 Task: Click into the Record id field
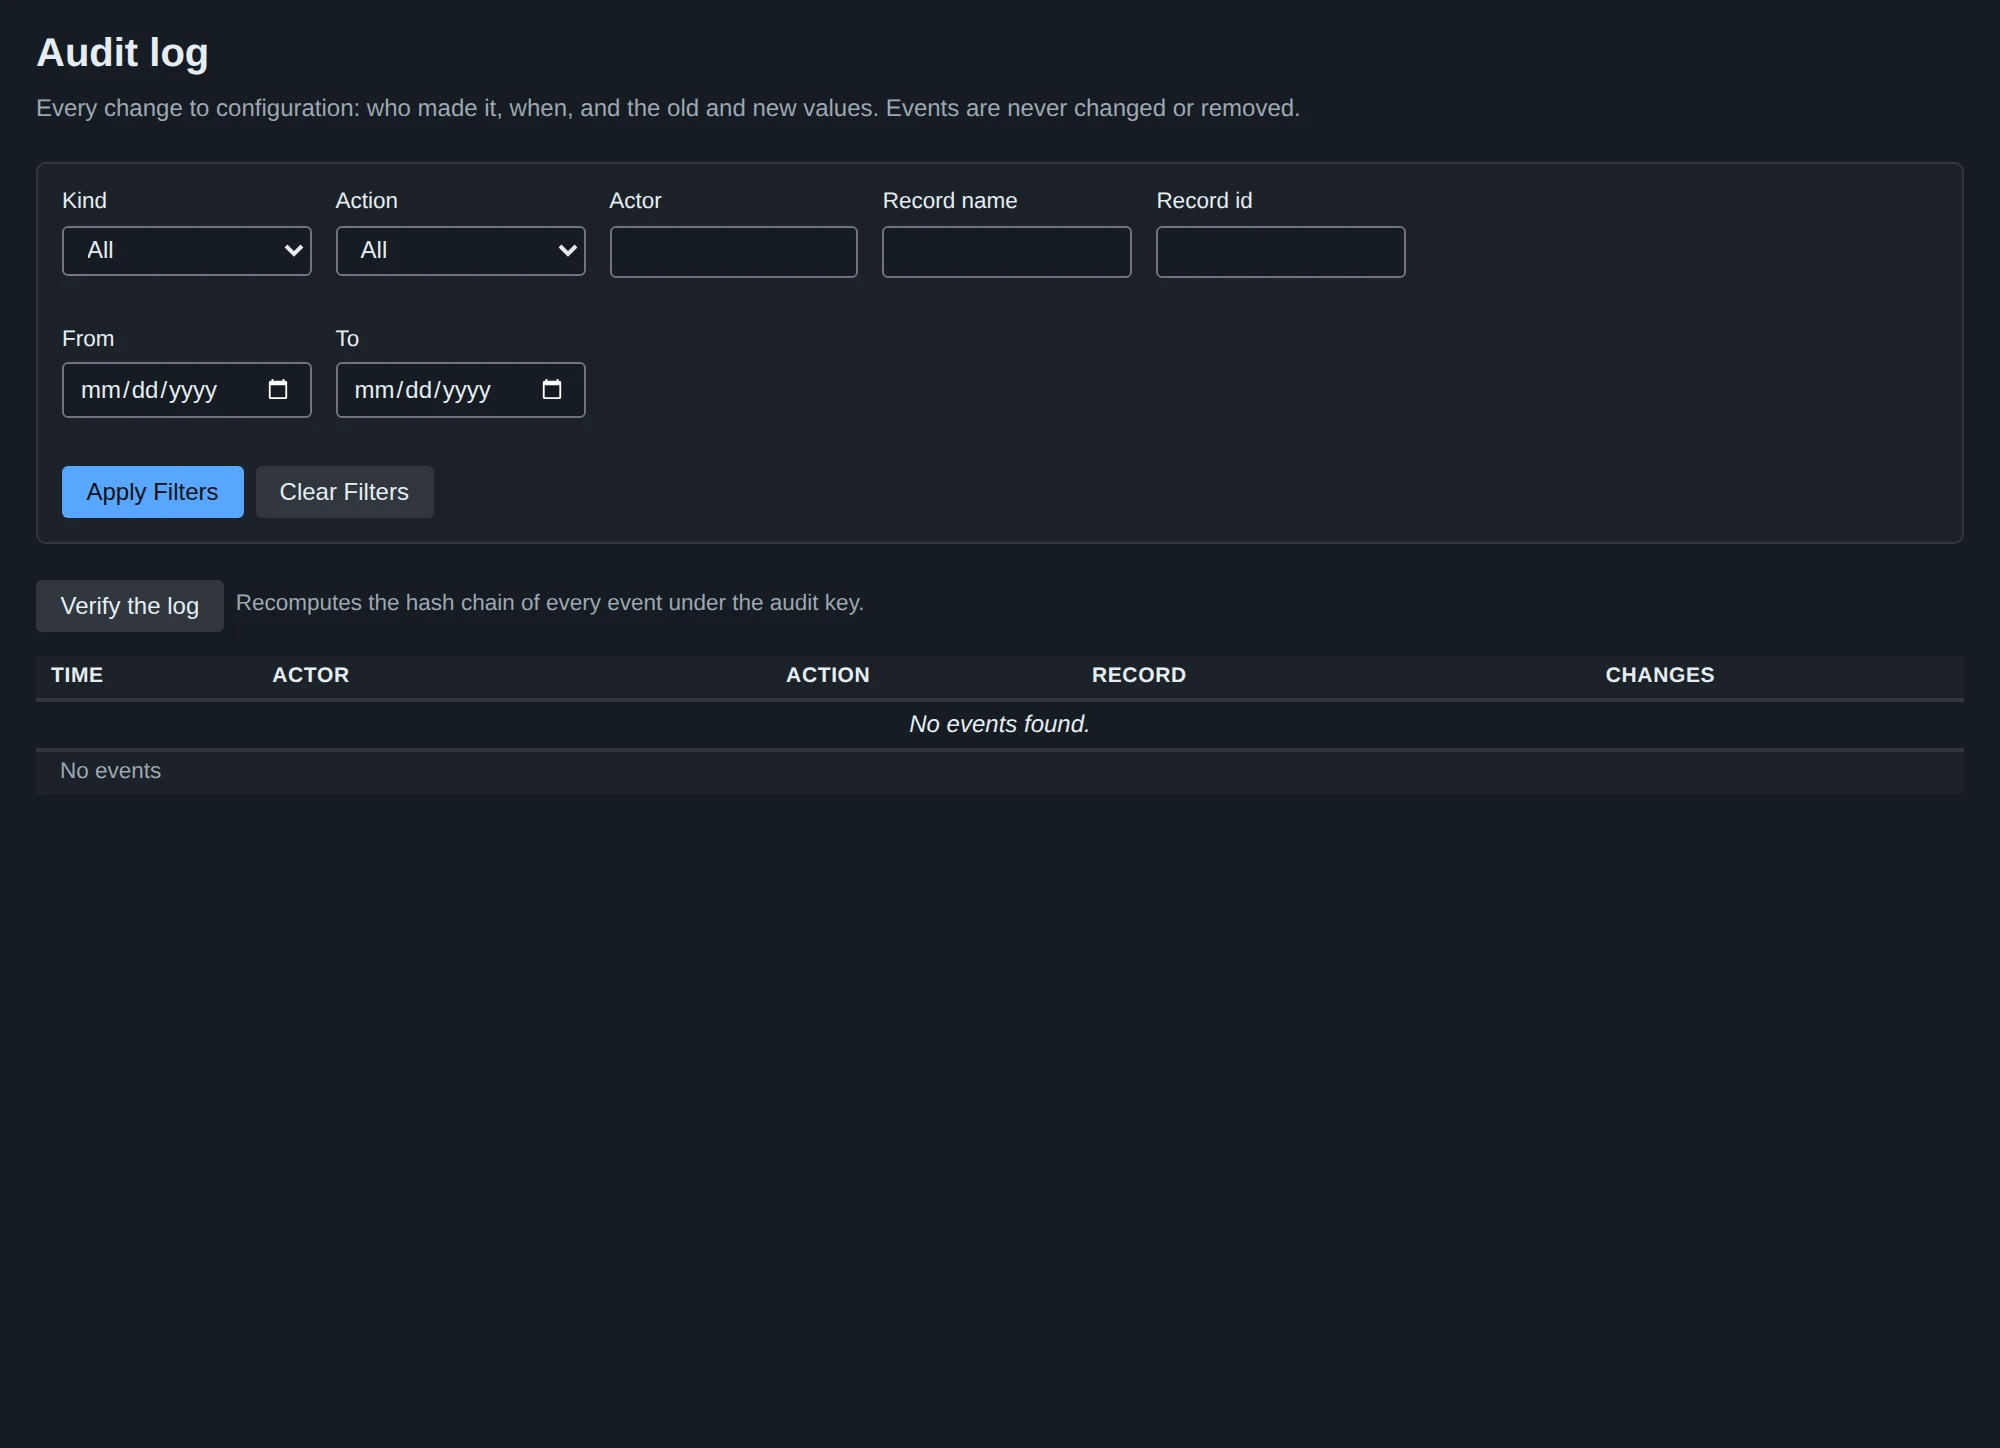1281,252
